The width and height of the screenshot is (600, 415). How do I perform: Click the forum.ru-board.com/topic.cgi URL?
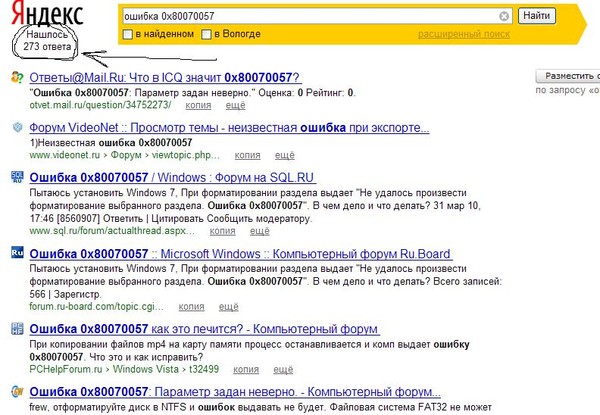click(96, 306)
